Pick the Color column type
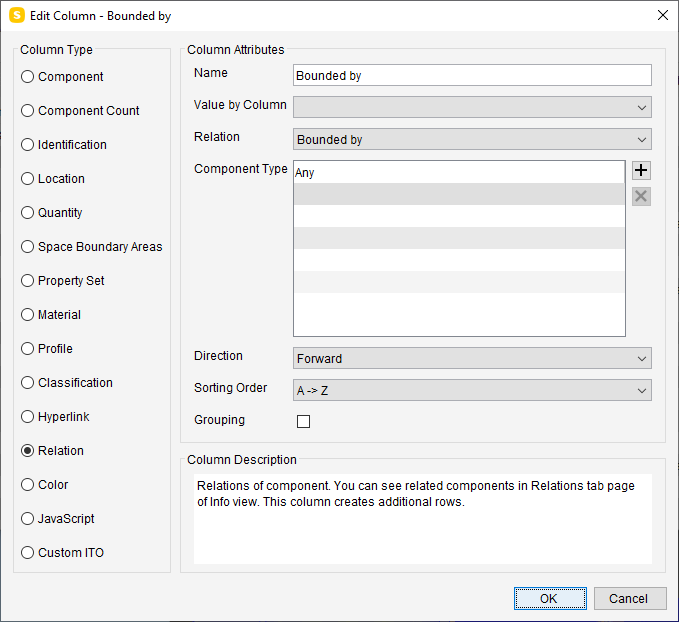Viewport: 679px width, 622px height. click(x=27, y=485)
